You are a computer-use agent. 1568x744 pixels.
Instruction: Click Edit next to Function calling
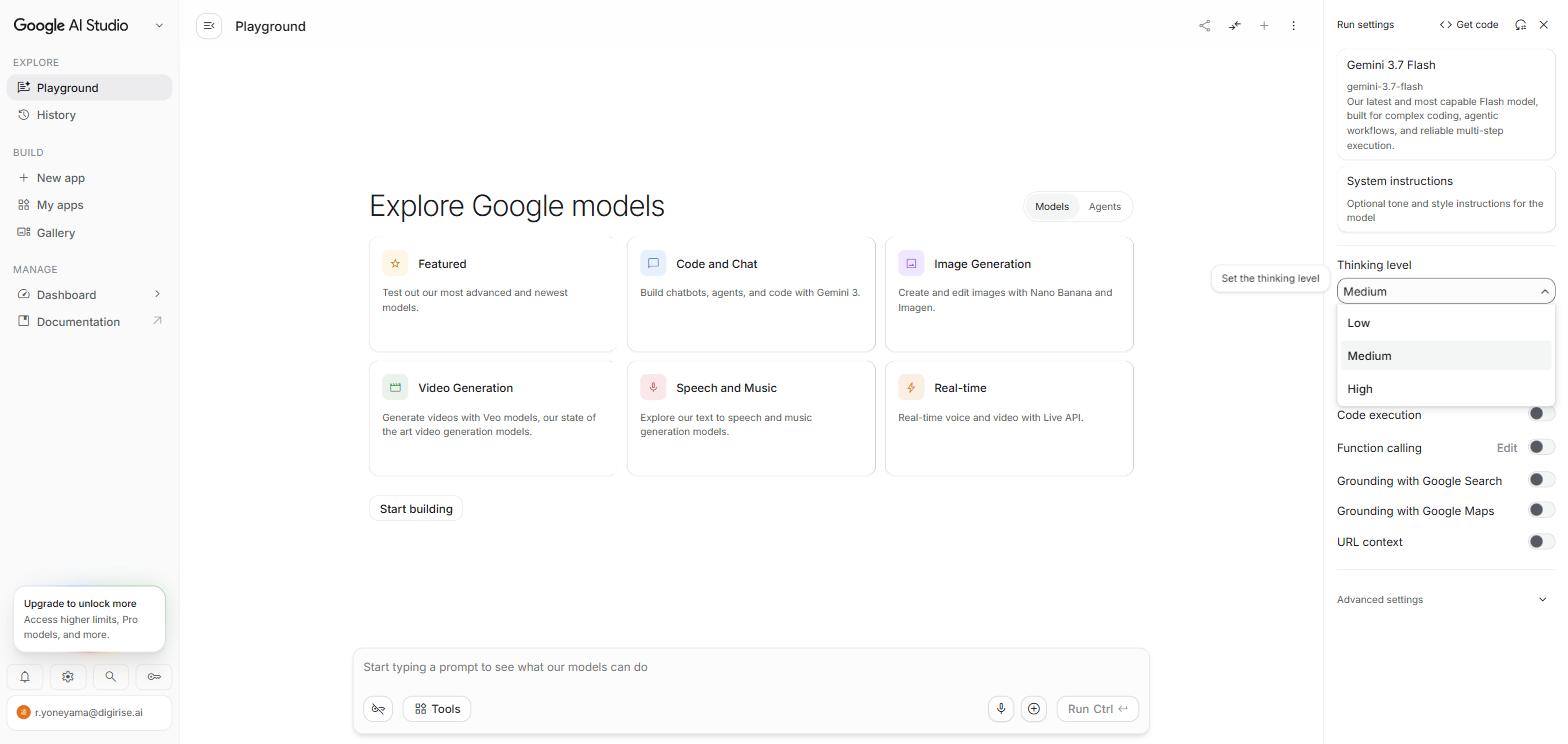tap(1506, 448)
